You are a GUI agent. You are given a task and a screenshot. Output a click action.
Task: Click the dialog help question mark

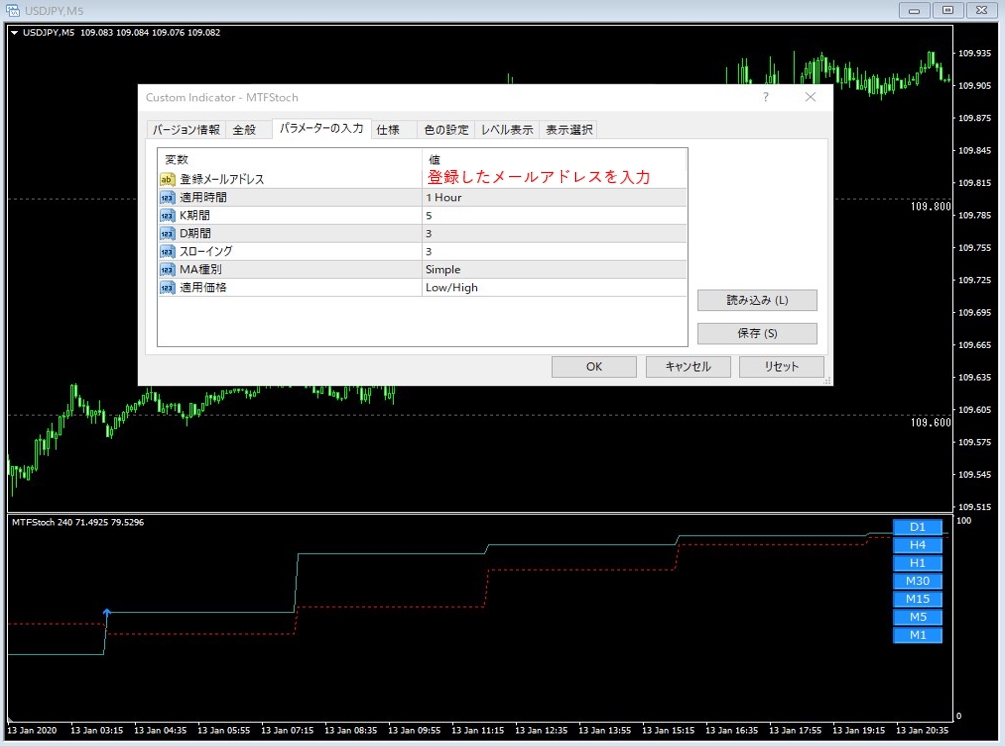tap(765, 97)
